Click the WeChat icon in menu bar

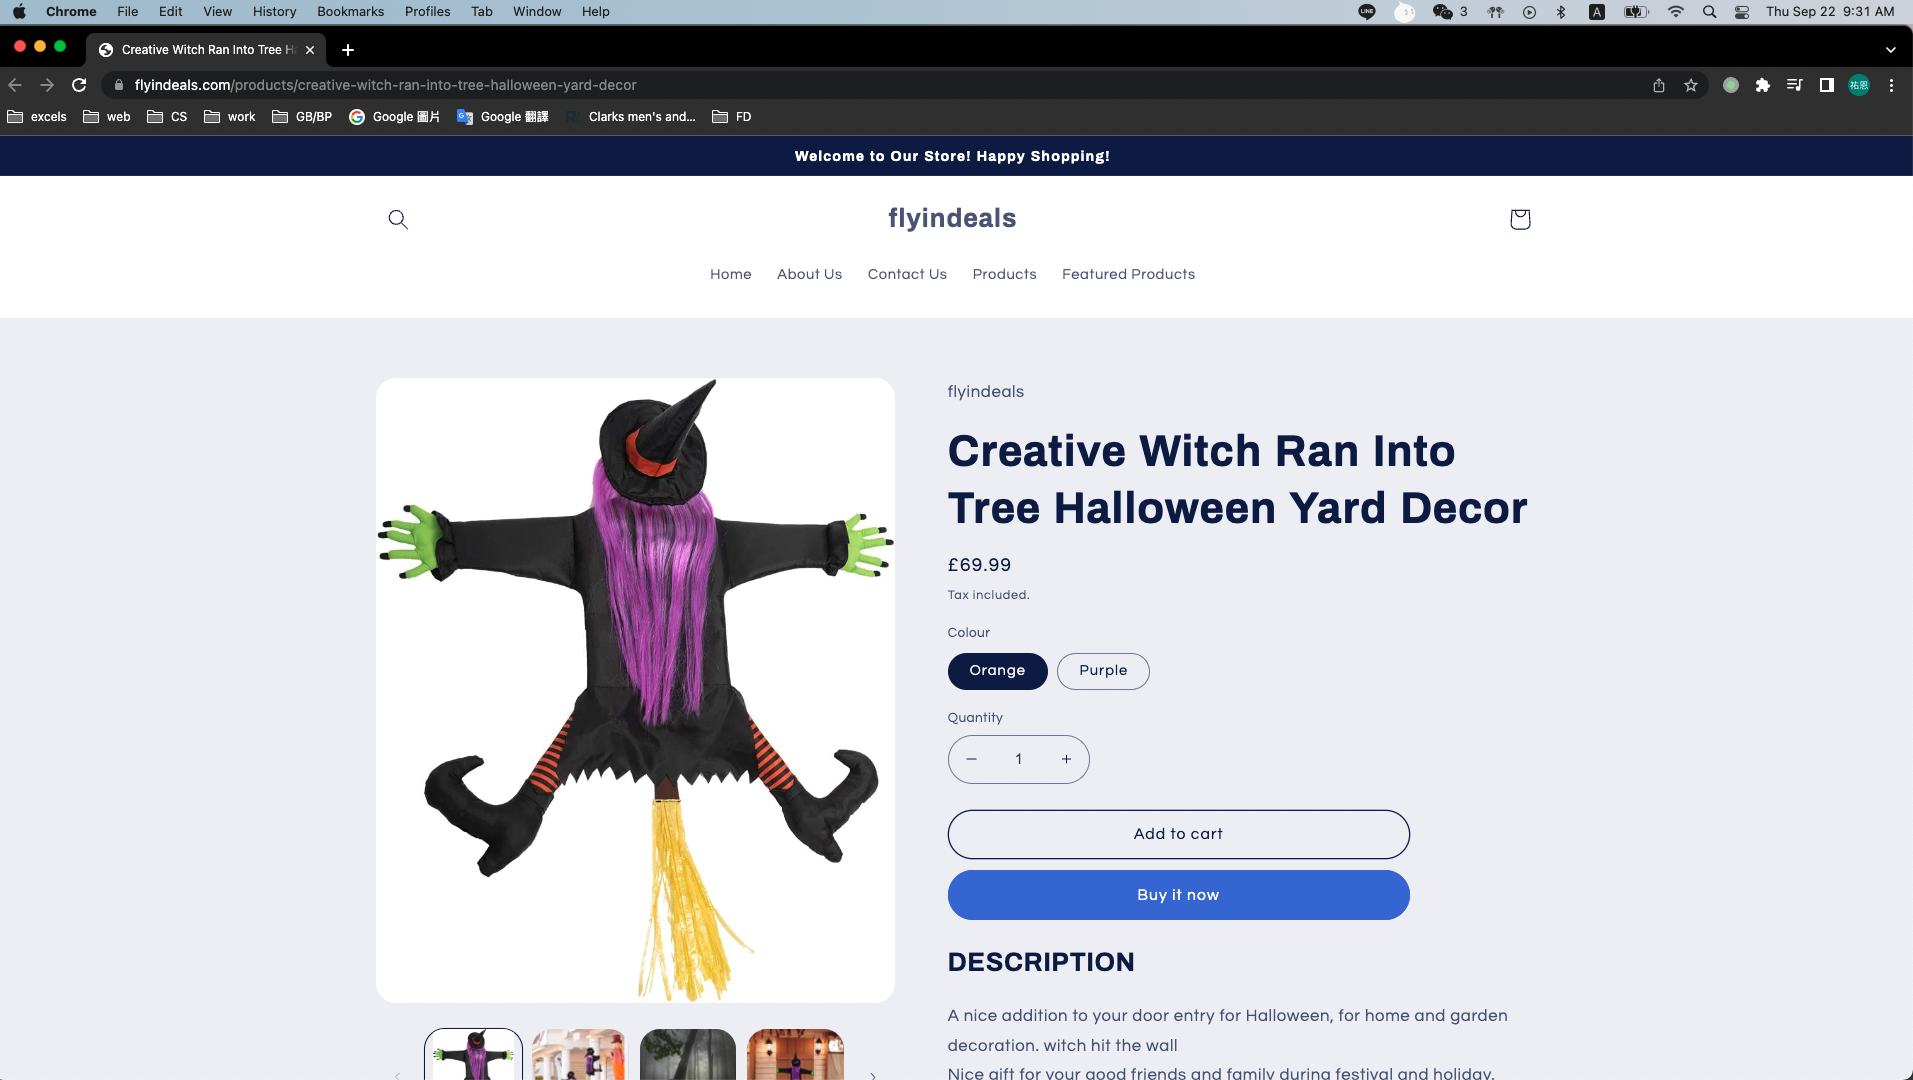[x=1442, y=12]
